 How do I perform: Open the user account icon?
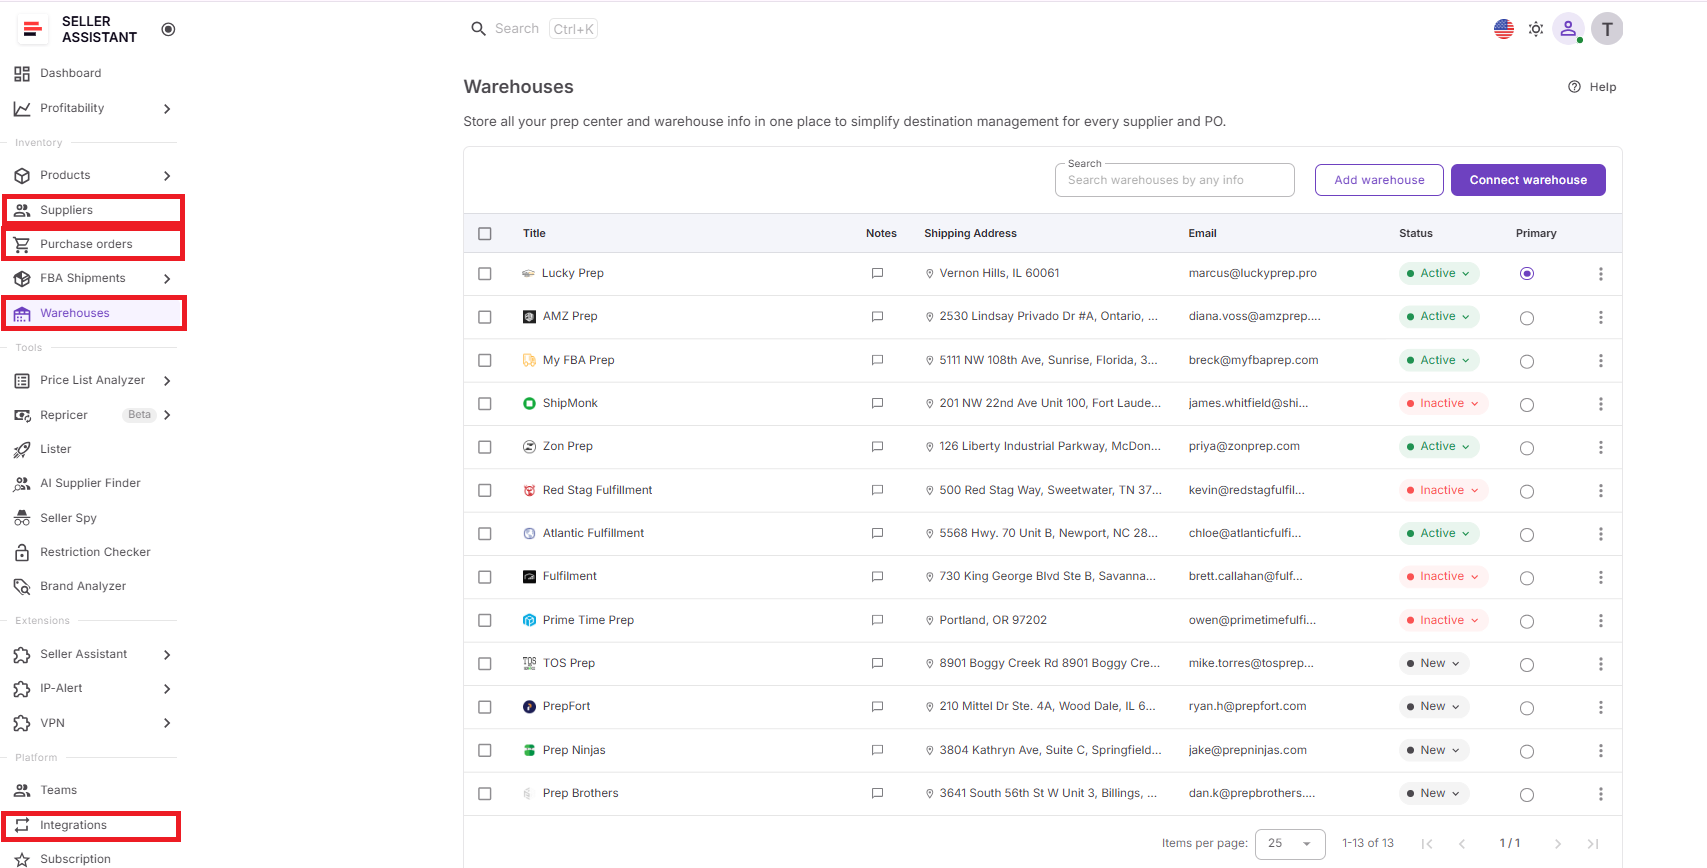(x=1568, y=29)
